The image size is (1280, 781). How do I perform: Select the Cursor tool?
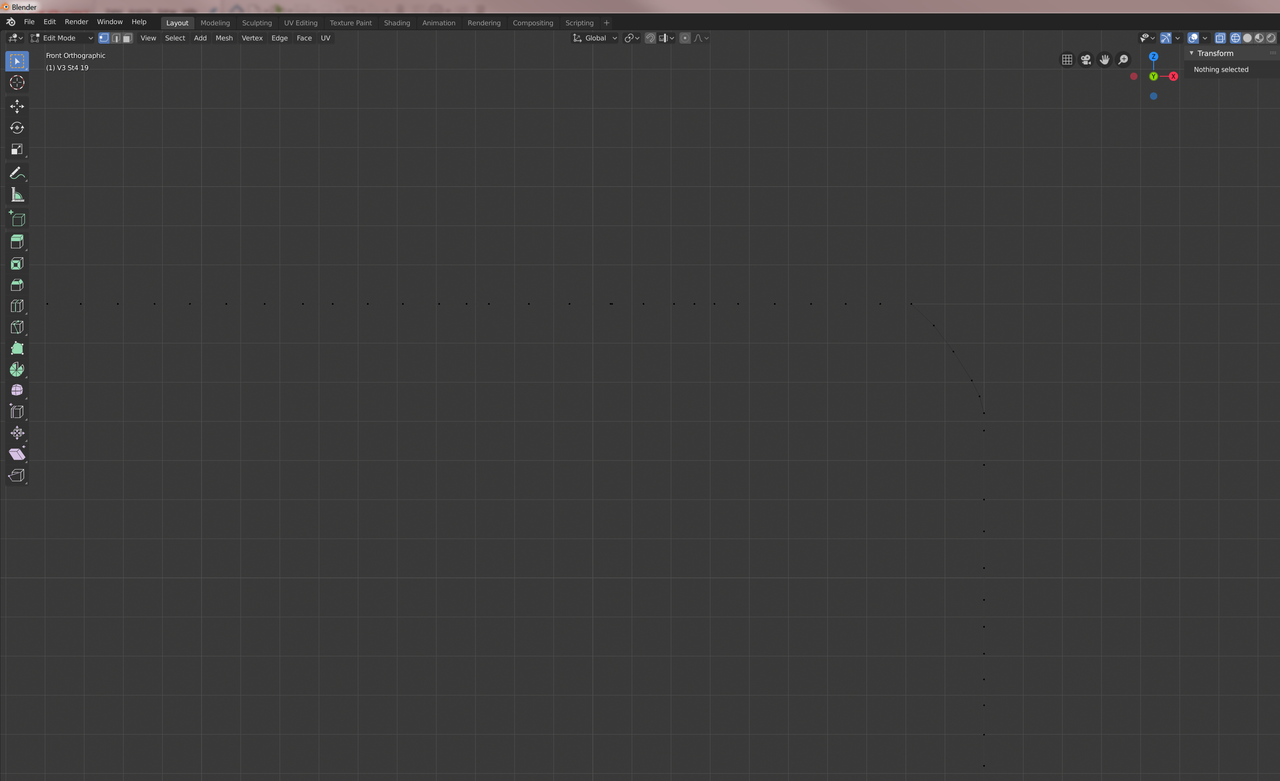click(17, 83)
